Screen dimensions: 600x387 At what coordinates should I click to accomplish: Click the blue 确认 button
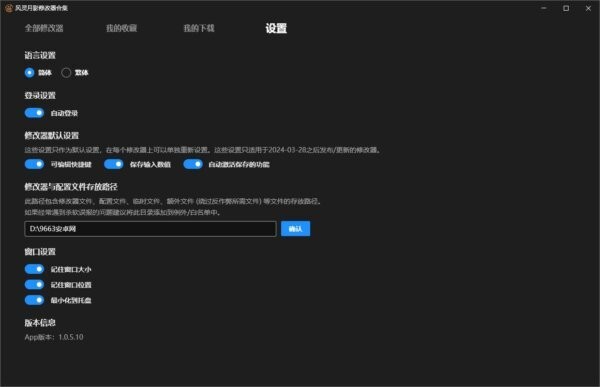(295, 229)
